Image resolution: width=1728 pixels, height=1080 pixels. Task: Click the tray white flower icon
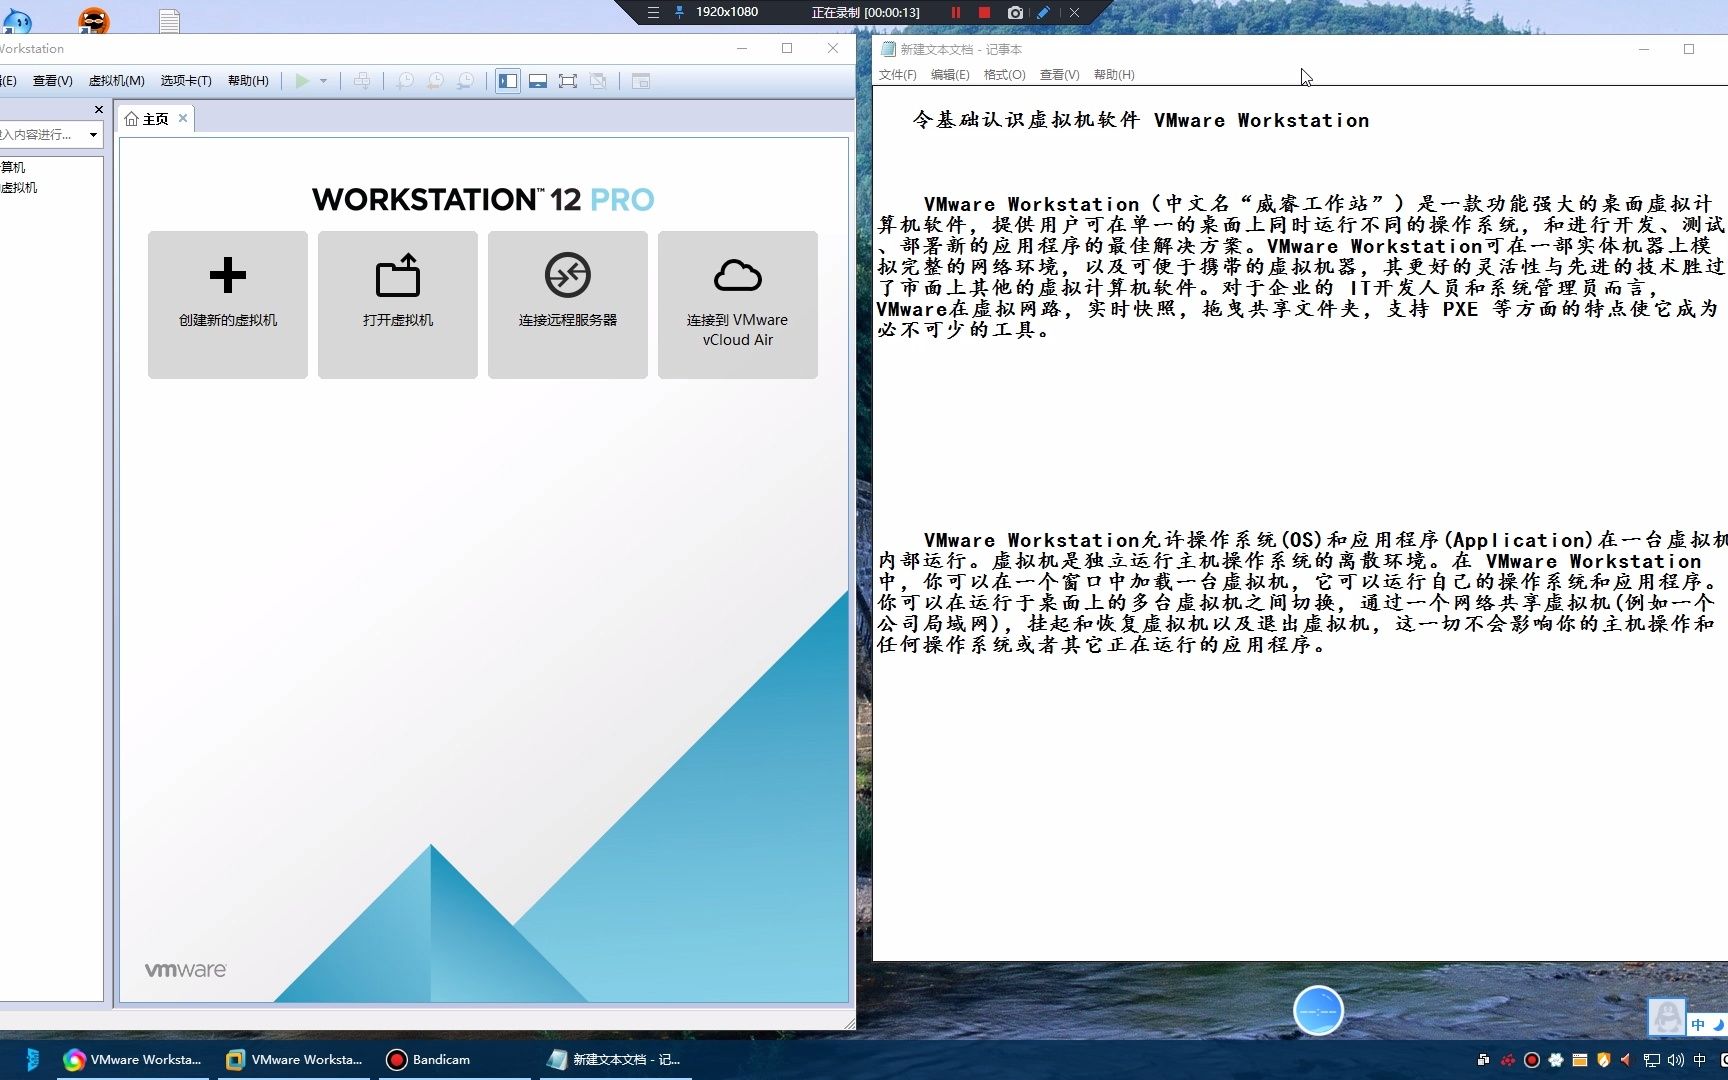(1556, 1060)
